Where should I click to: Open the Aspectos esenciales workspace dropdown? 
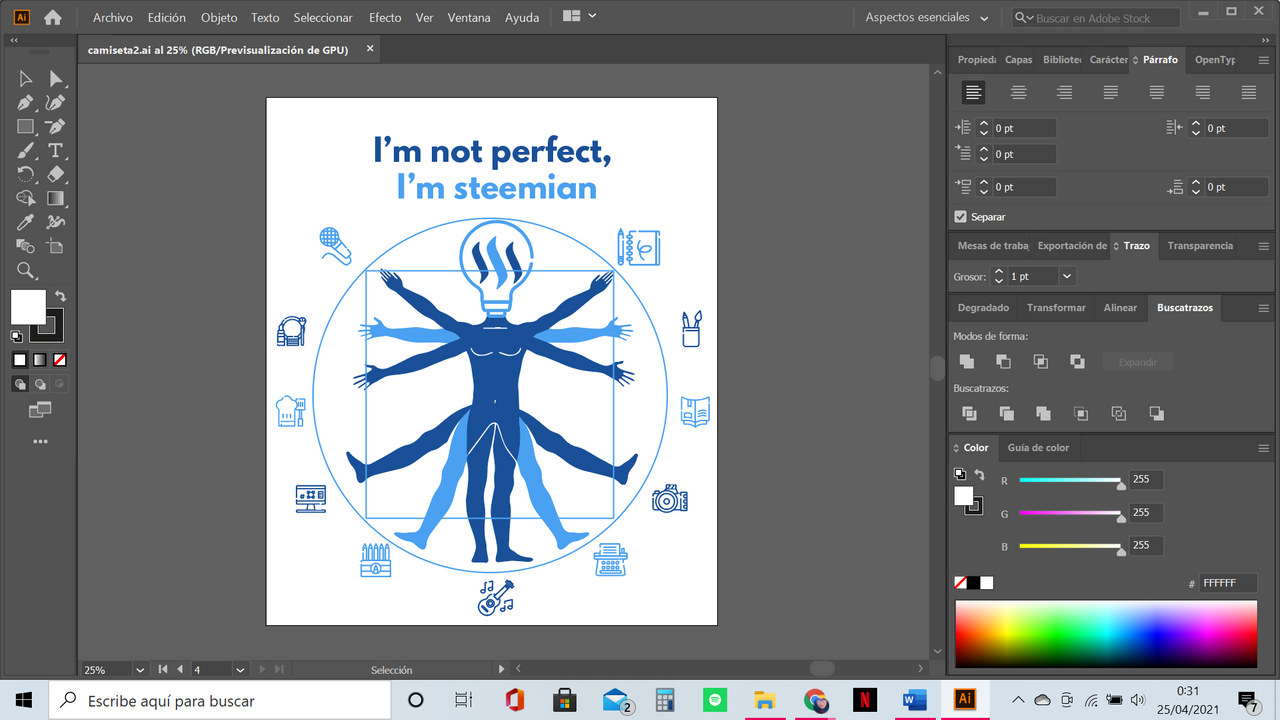[x=927, y=18]
